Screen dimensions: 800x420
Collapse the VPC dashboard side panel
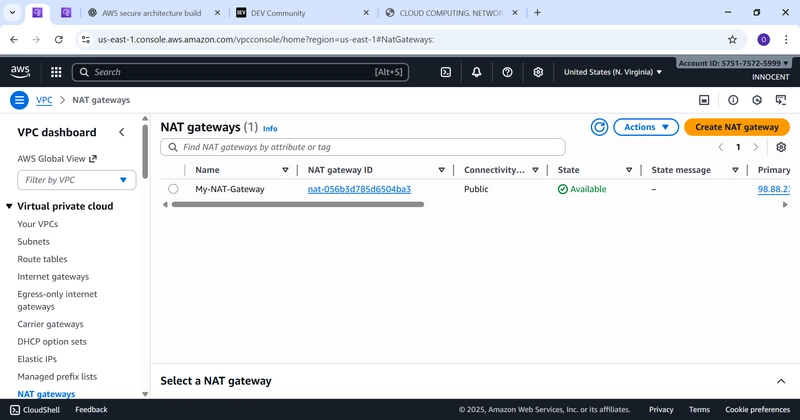coord(121,132)
